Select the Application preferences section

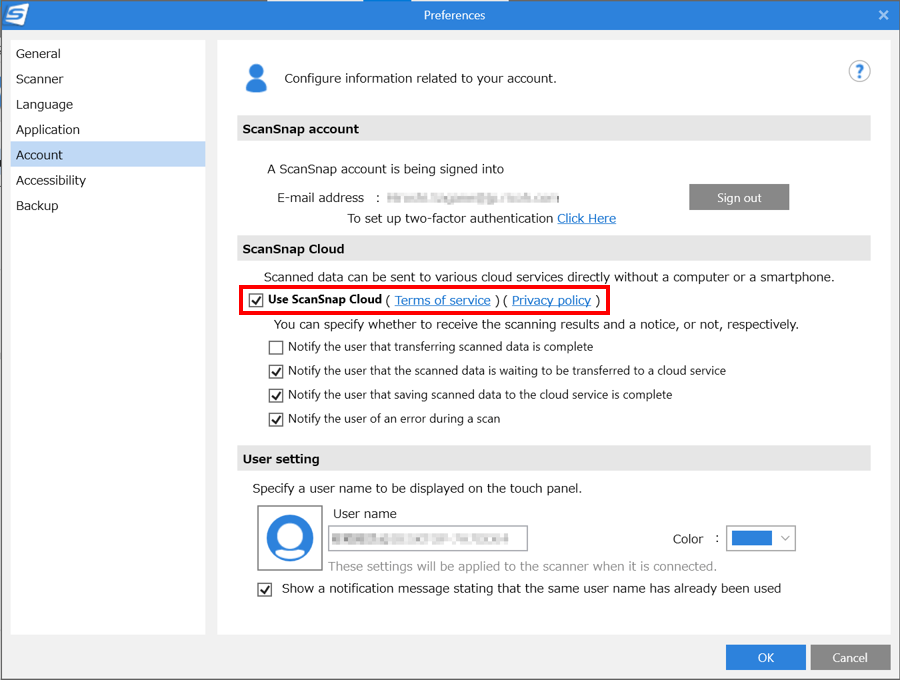coord(108,129)
